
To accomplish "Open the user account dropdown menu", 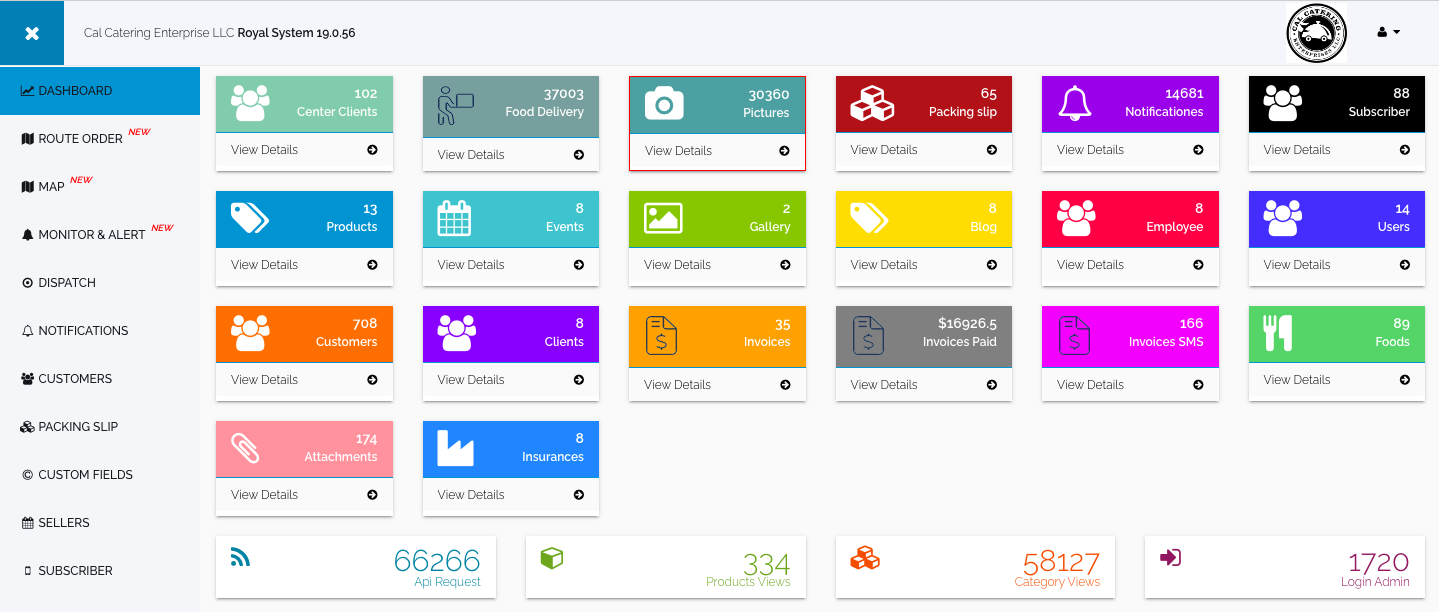I will pos(1388,32).
